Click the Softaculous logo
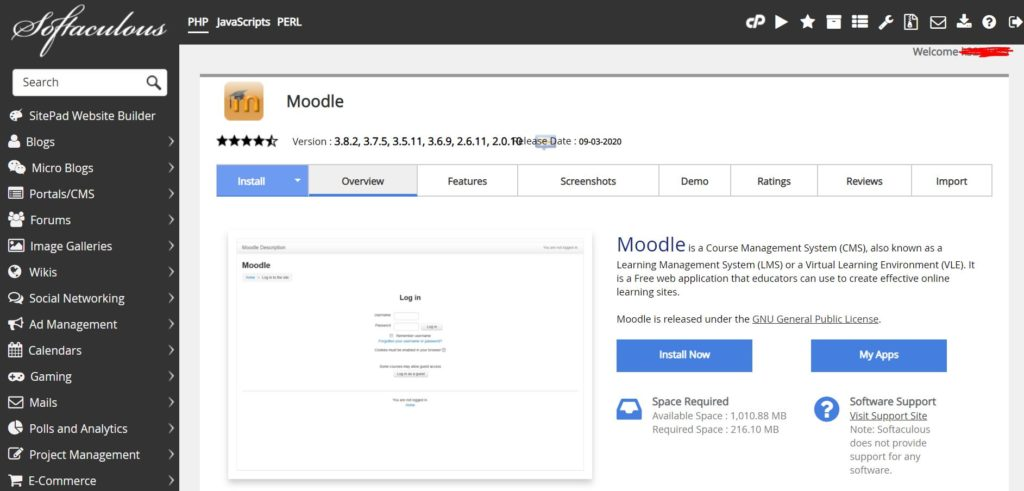 tap(89, 30)
